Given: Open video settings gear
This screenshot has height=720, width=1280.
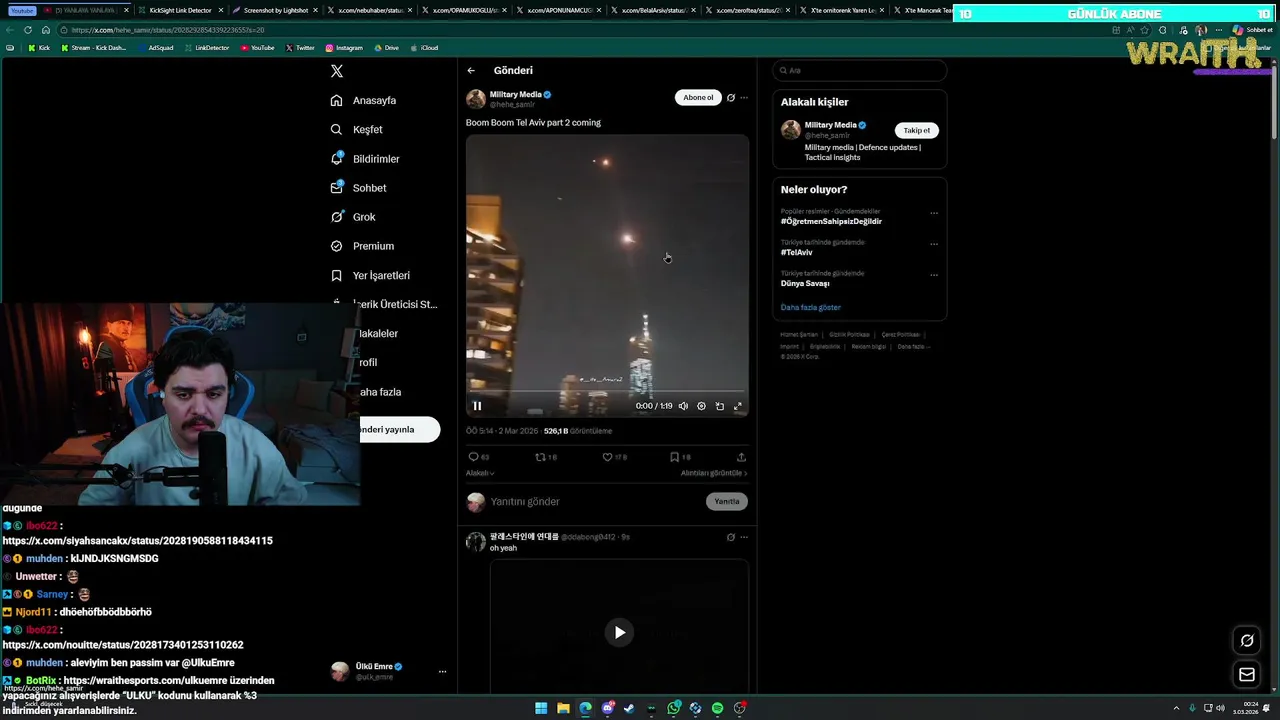Looking at the screenshot, I should 701,406.
